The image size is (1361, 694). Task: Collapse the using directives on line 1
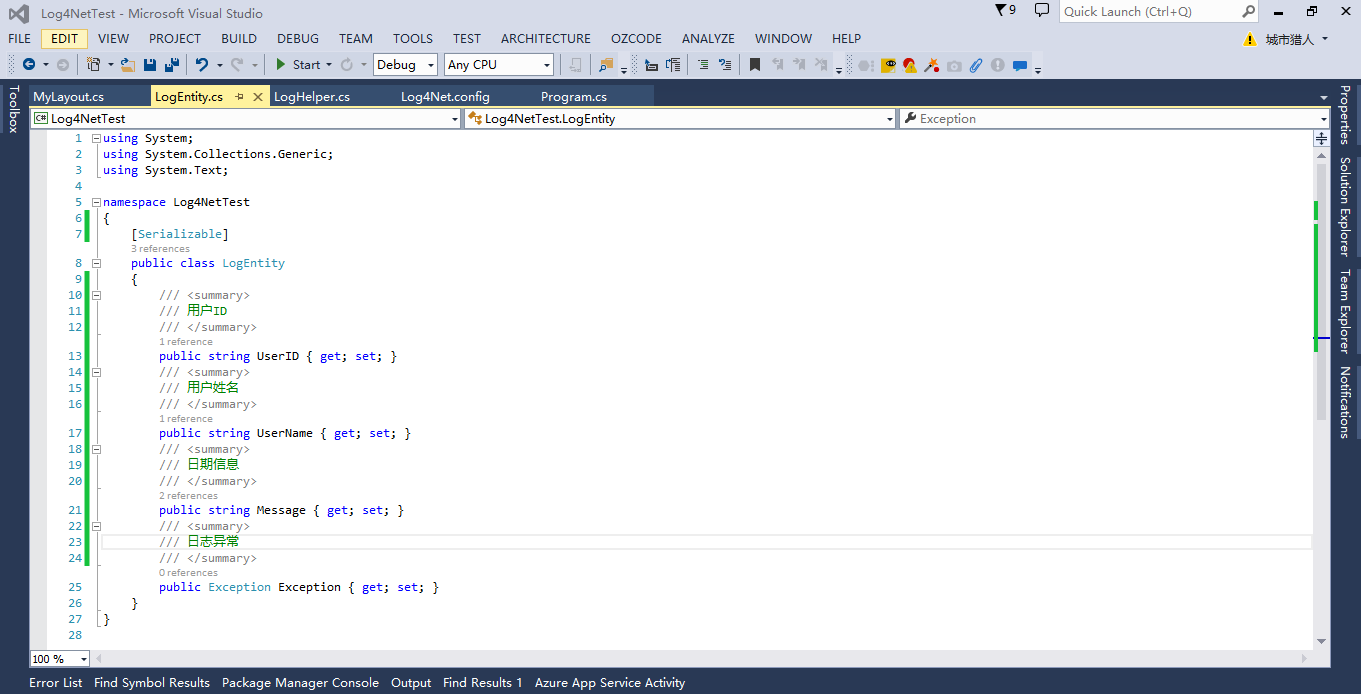click(x=96, y=138)
